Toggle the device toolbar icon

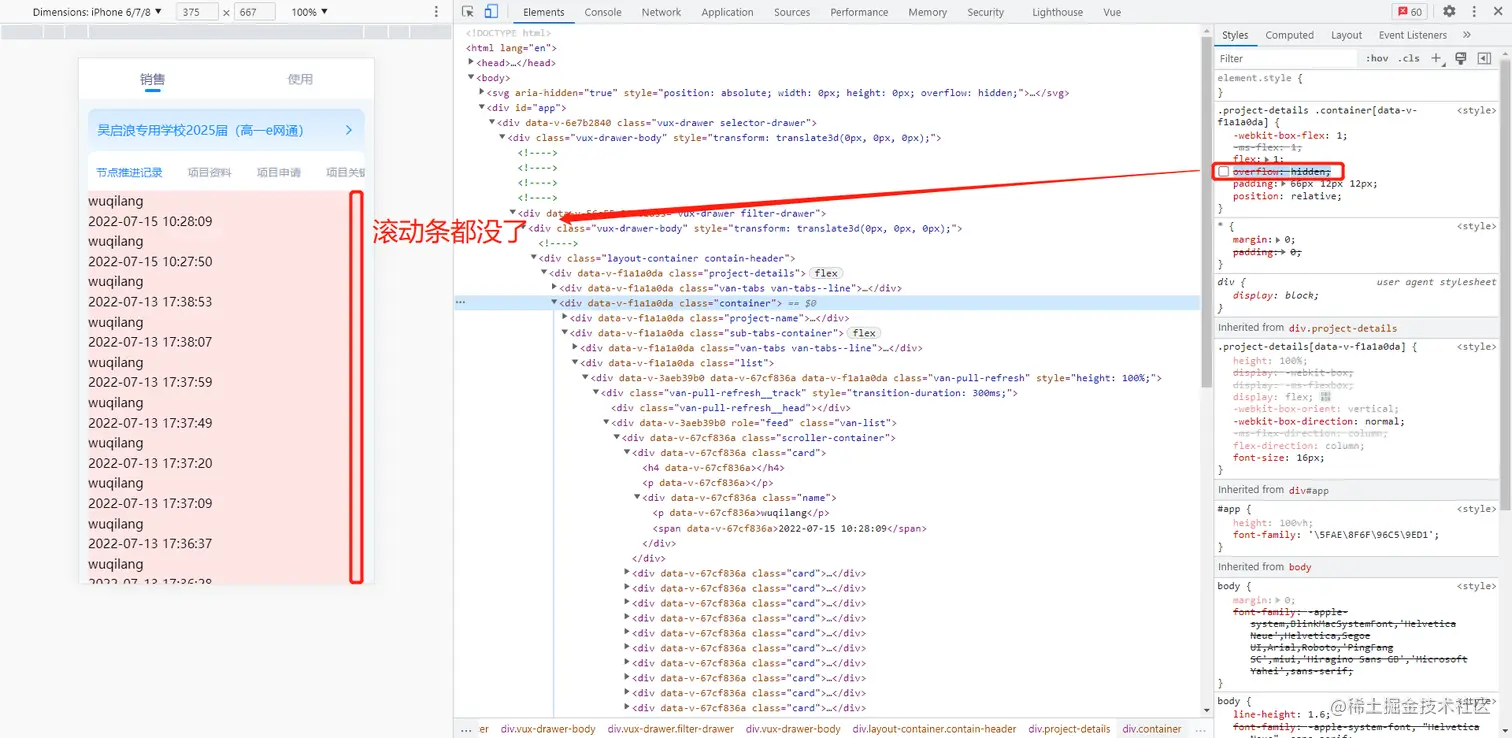491,12
